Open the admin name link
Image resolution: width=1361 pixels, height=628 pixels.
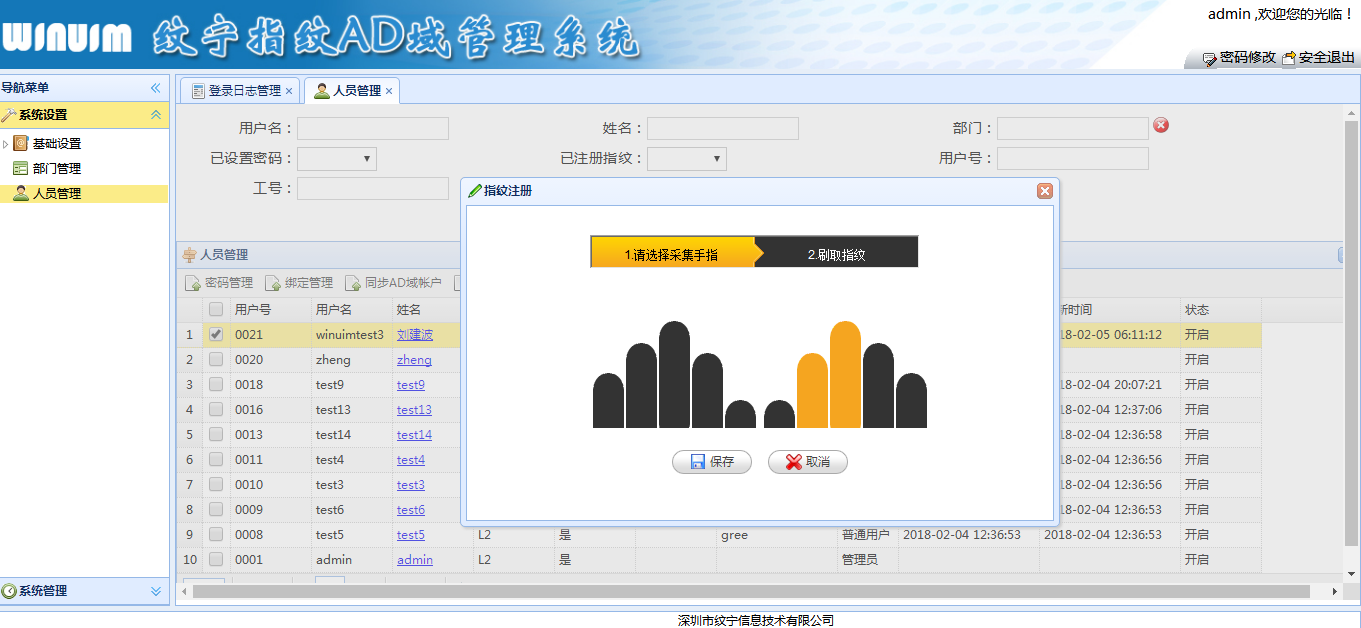pyautogui.click(x=415, y=560)
